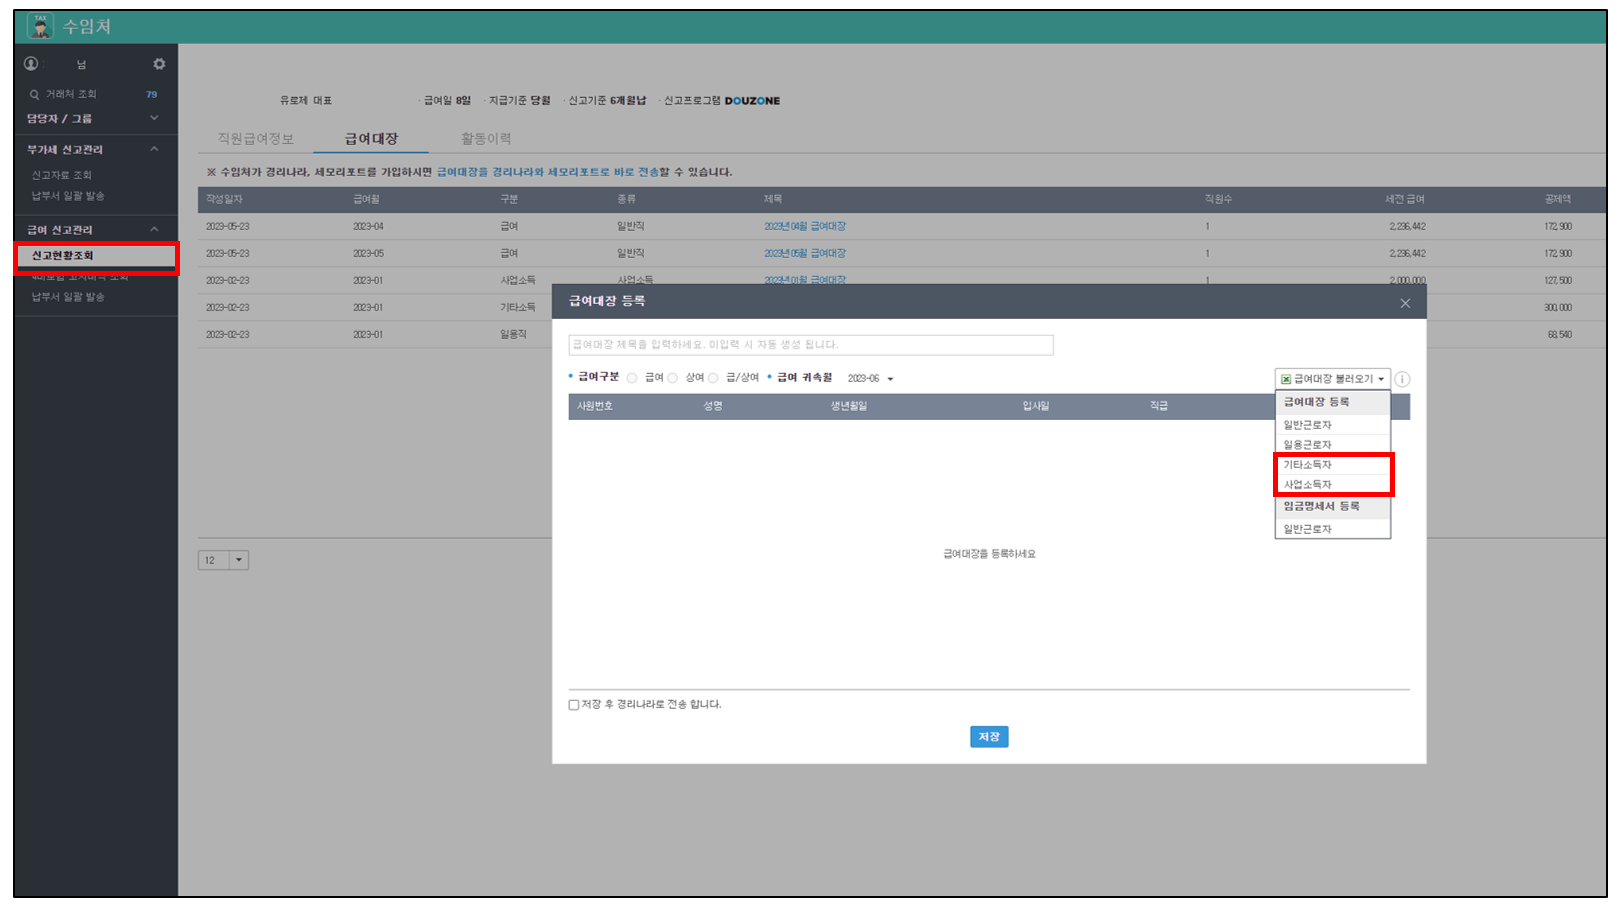
Task: Select the 급/상여 radio button
Action: [714, 378]
